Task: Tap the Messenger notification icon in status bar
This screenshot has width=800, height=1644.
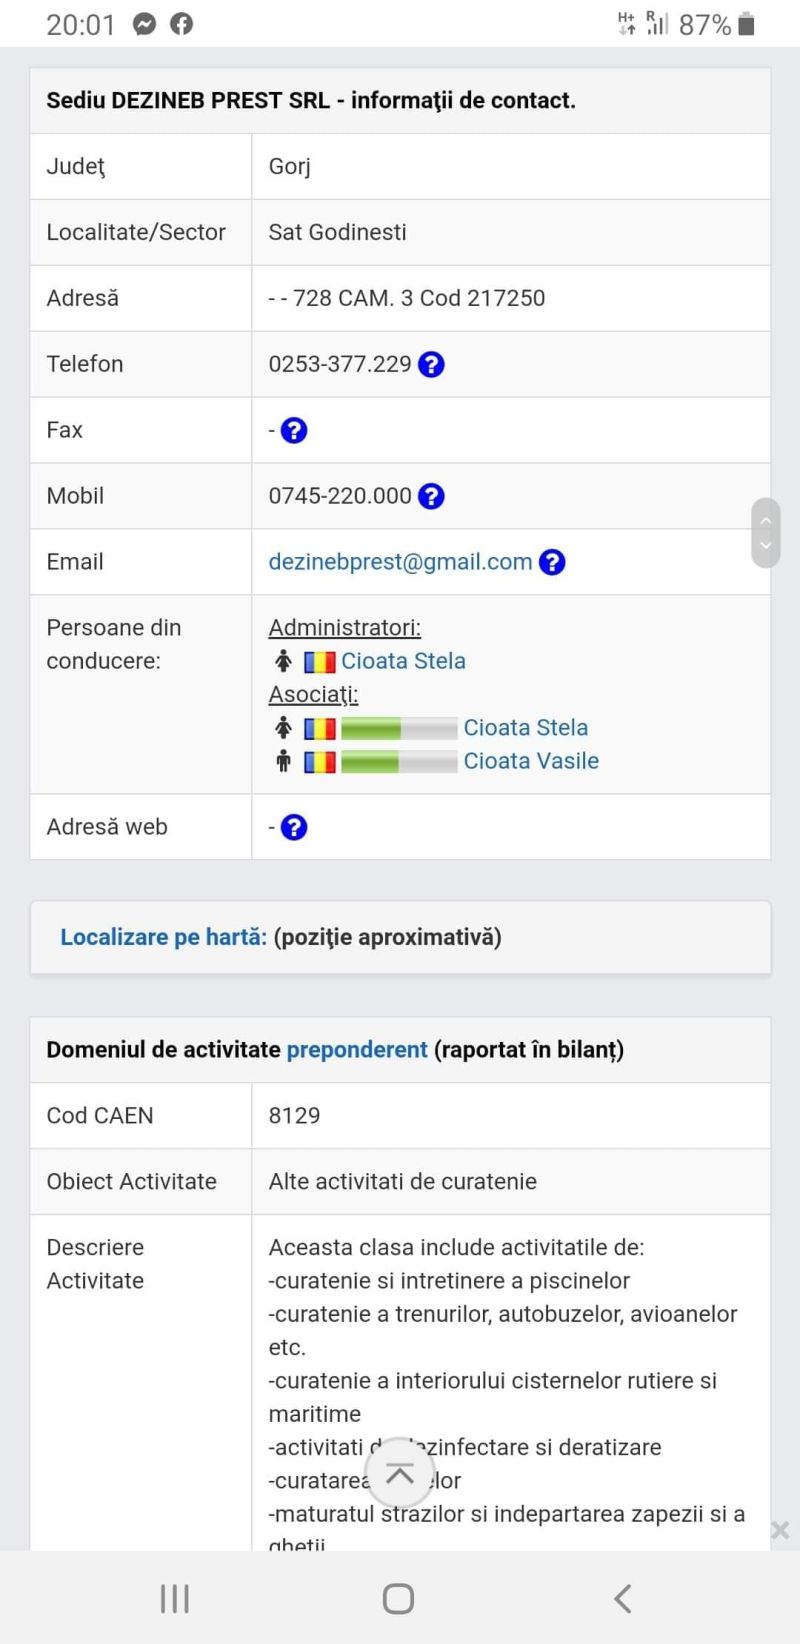Action: [145, 25]
